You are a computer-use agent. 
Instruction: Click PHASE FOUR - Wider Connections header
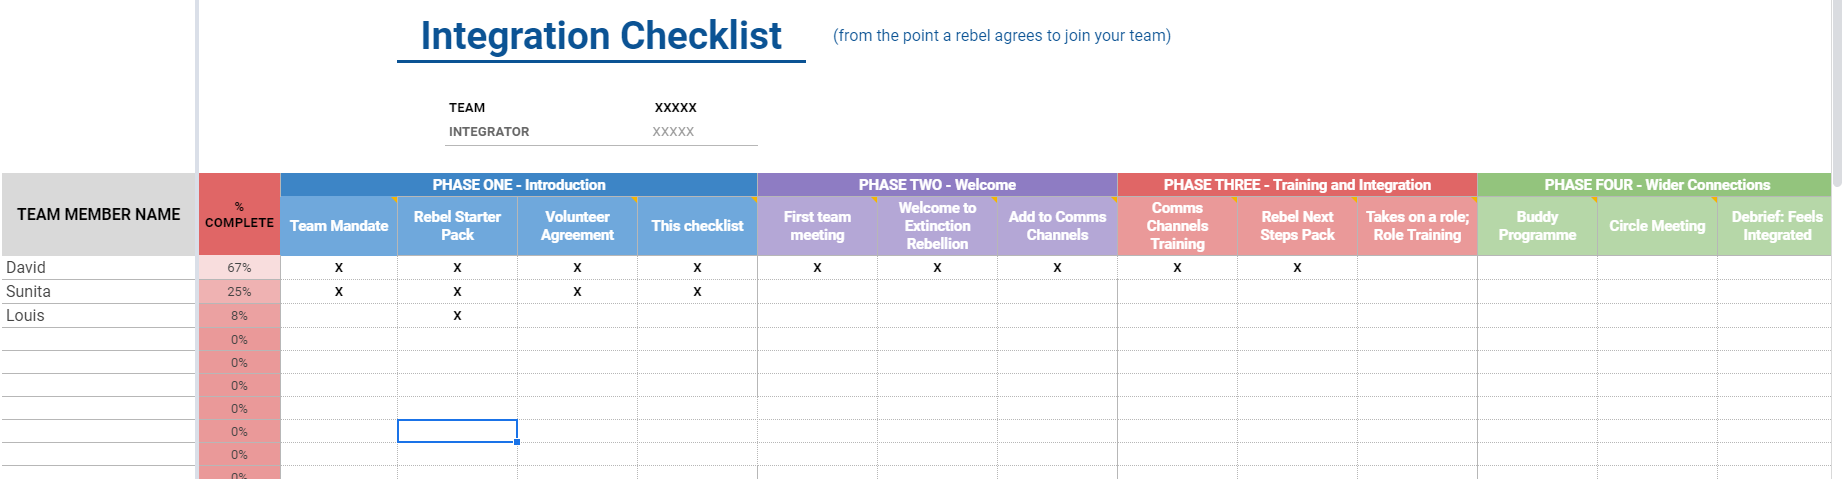(1656, 185)
